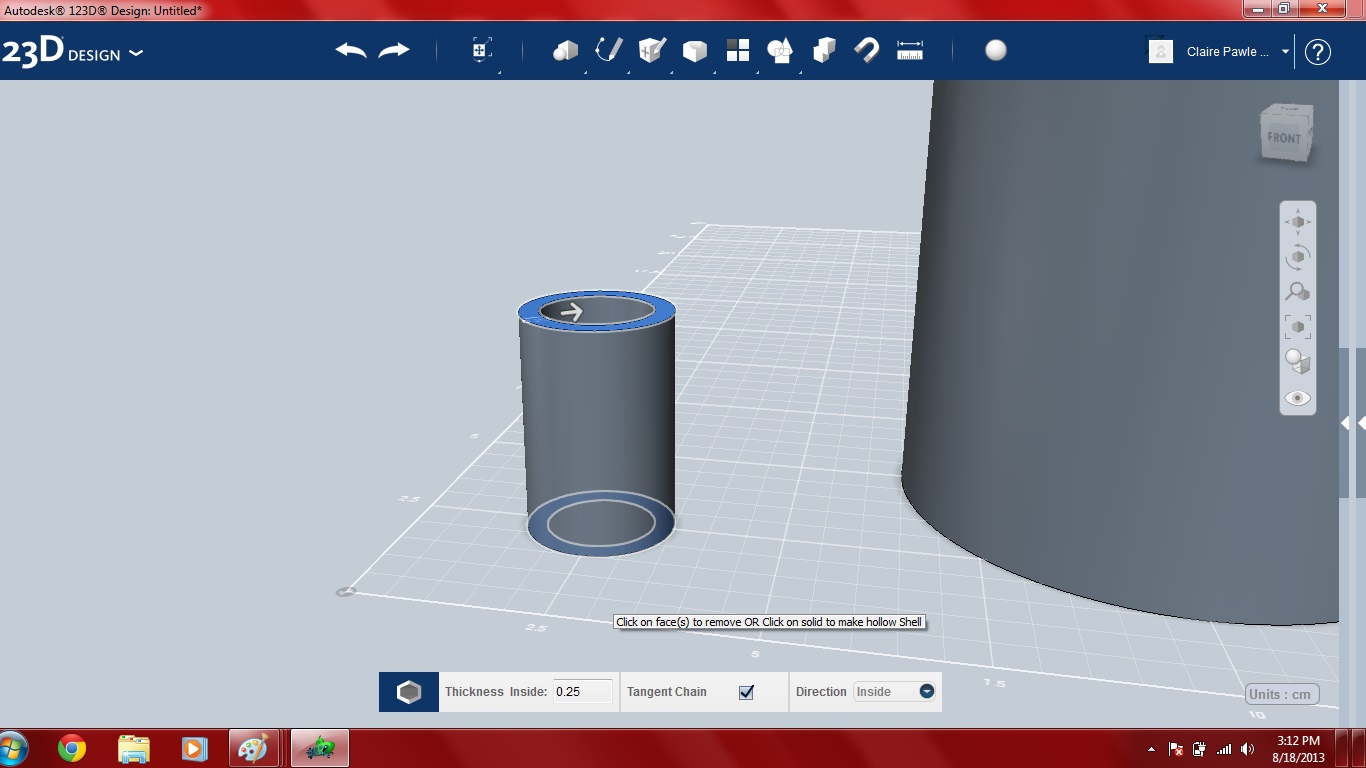
Task: Select the Zoom magnifier tool
Action: click(1298, 292)
